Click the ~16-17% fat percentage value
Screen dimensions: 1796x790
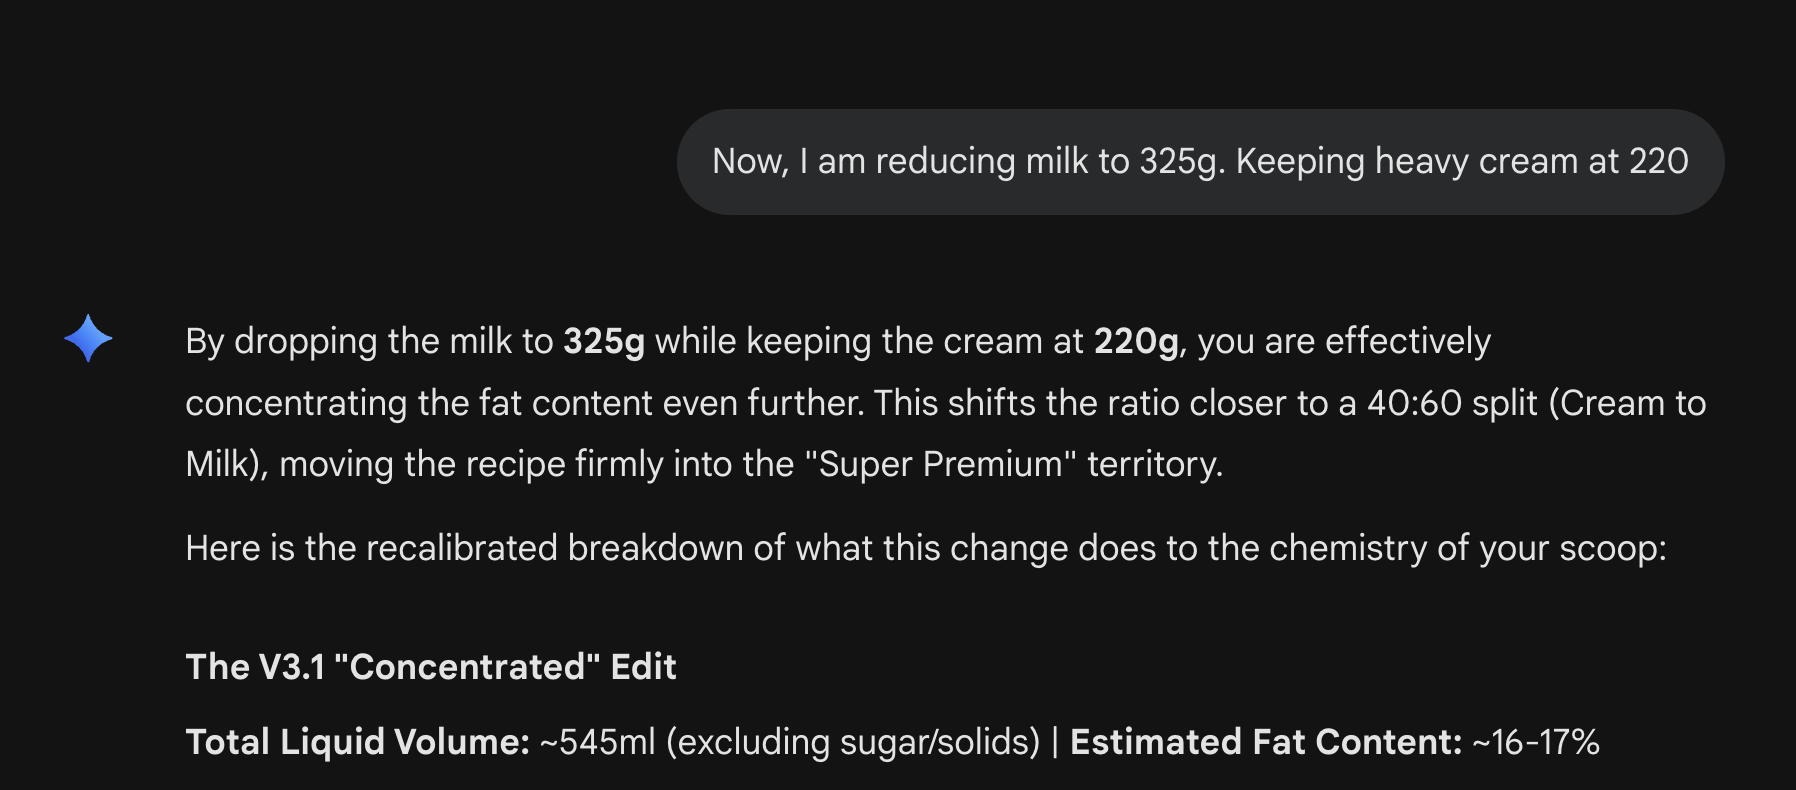1536,742
